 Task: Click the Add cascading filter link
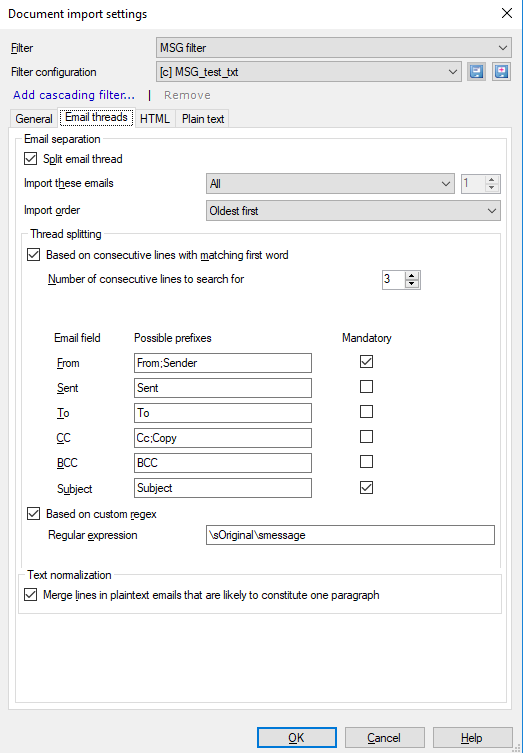pyautogui.click(x=74, y=95)
